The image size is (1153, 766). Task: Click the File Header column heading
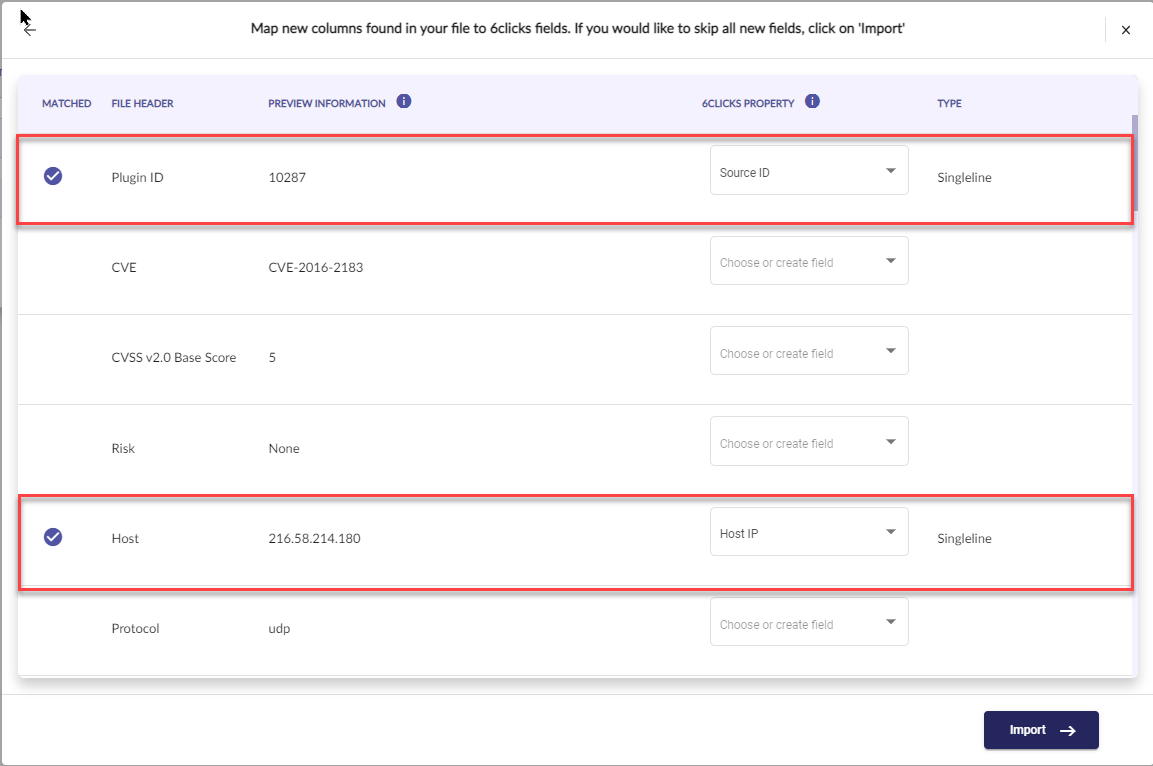(142, 104)
